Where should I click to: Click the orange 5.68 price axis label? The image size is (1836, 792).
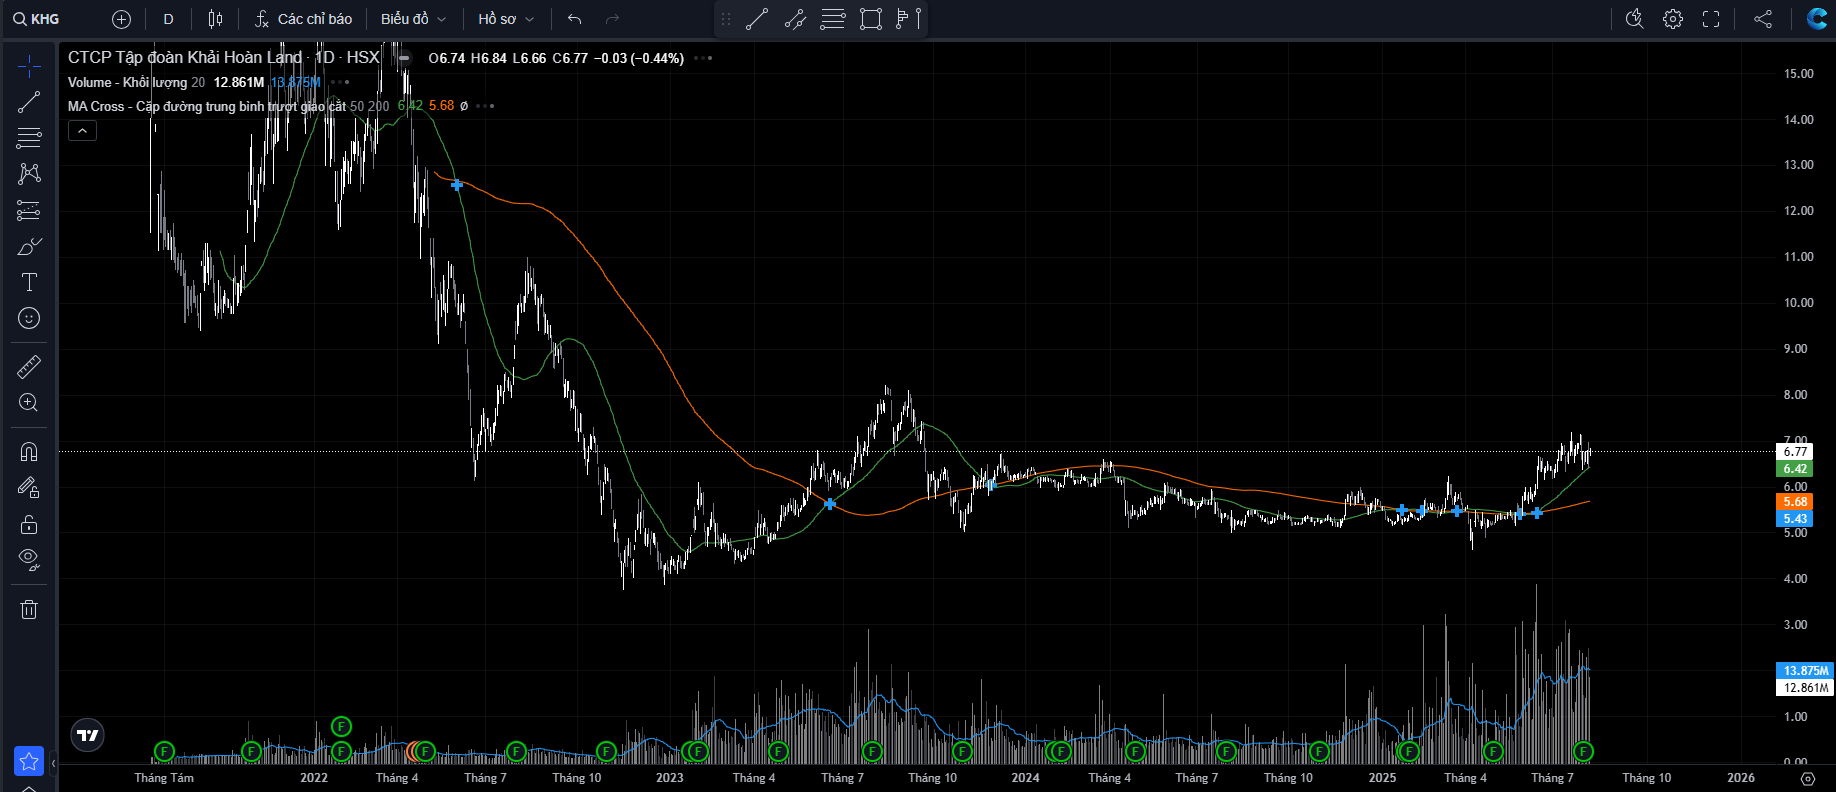point(1796,502)
